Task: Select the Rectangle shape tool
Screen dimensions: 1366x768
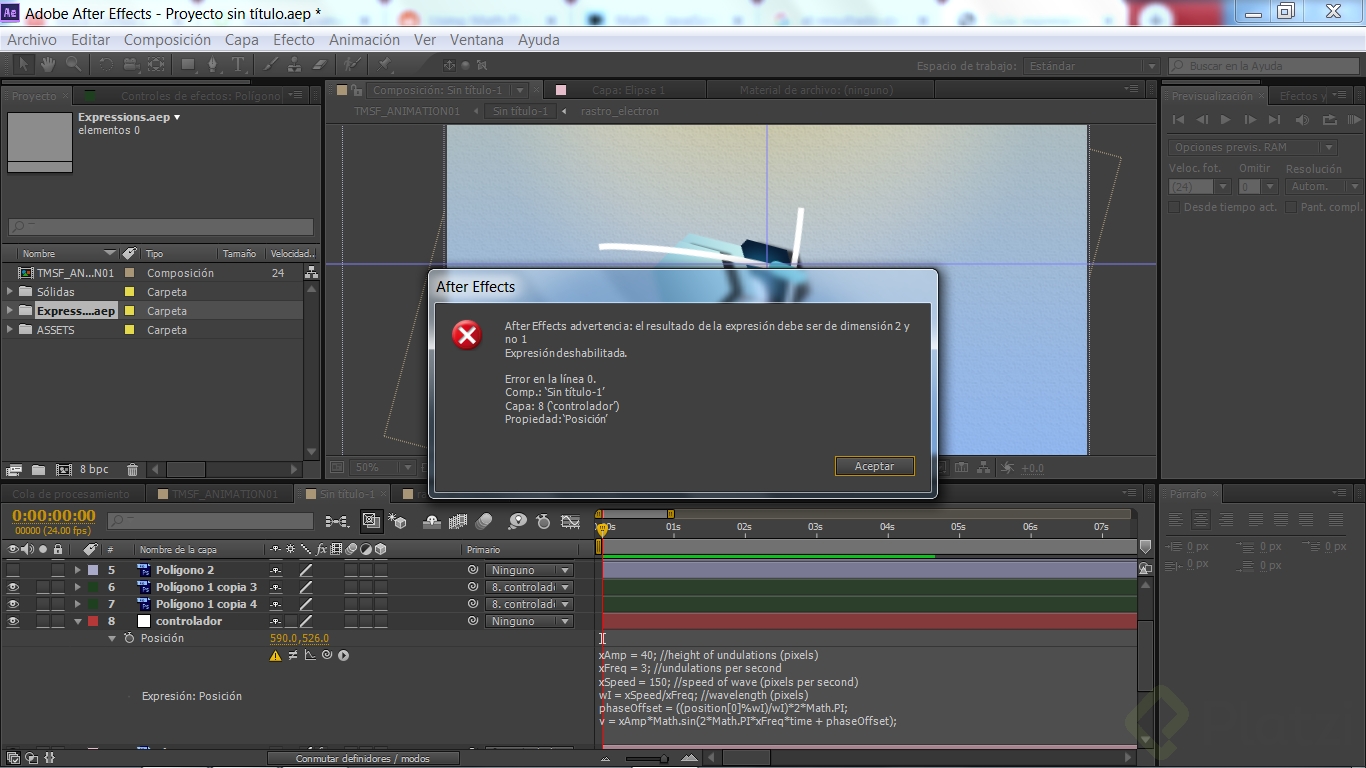Action: pos(188,64)
